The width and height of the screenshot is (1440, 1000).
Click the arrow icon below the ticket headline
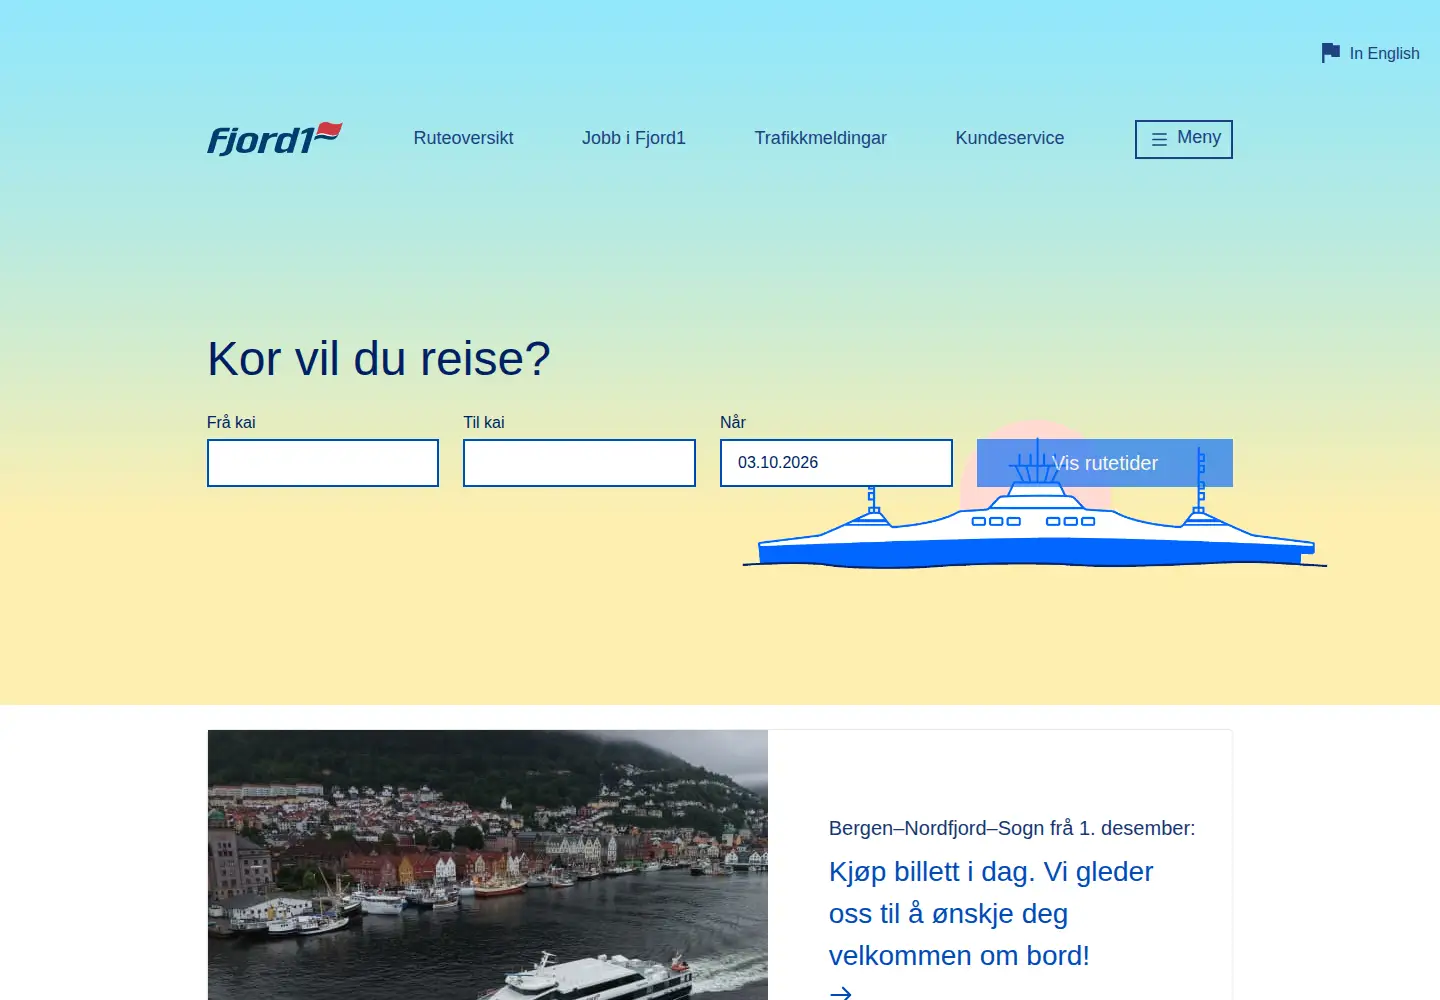pos(841,992)
